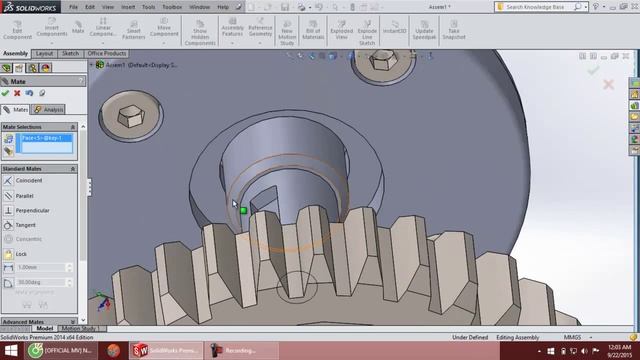
Task: Click the Linear Component Pattern tool
Action: coord(103,27)
